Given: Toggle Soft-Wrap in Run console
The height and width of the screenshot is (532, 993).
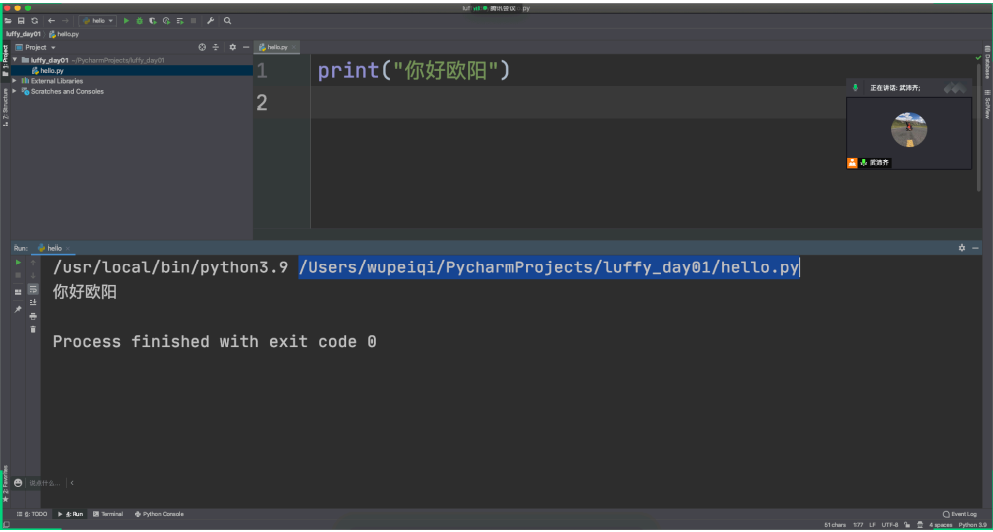Looking at the screenshot, I should pos(33,289).
